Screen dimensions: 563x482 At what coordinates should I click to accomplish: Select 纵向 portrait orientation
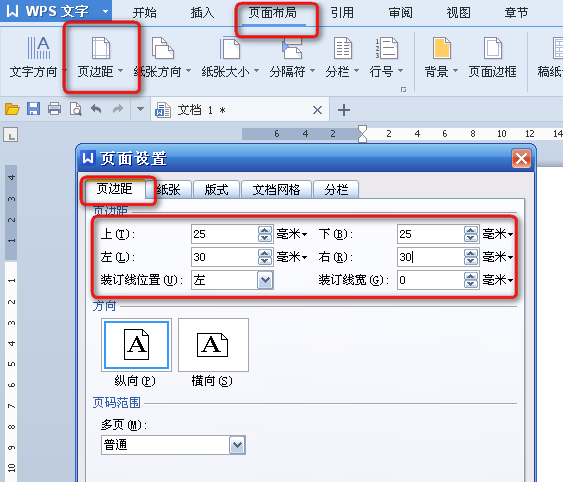click(136, 345)
